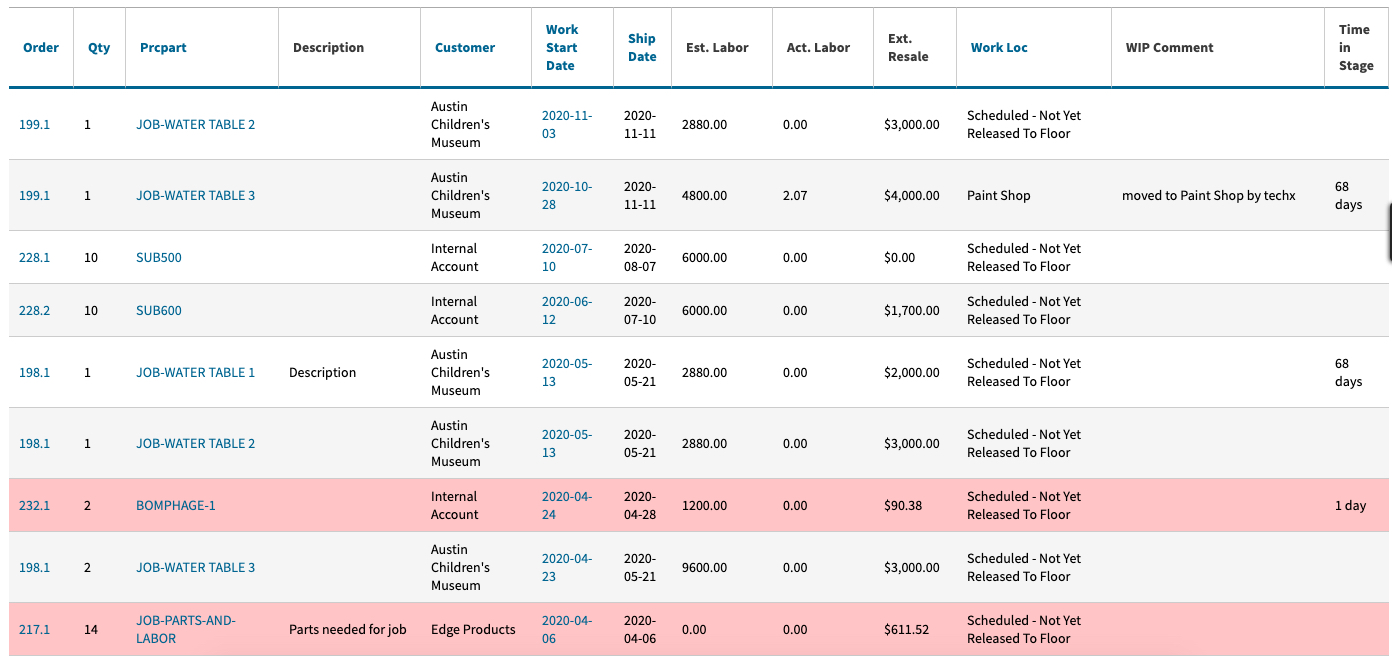Image resolution: width=1392 pixels, height=656 pixels.
Task: Open the SUB600 part record
Action: pos(158,310)
